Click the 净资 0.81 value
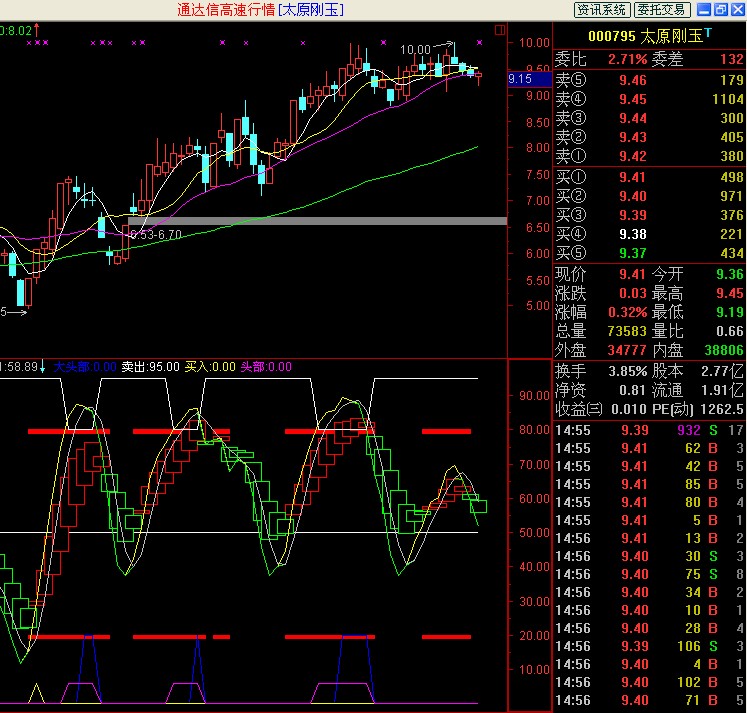Viewport: 747px width, 713px height. pos(633,391)
